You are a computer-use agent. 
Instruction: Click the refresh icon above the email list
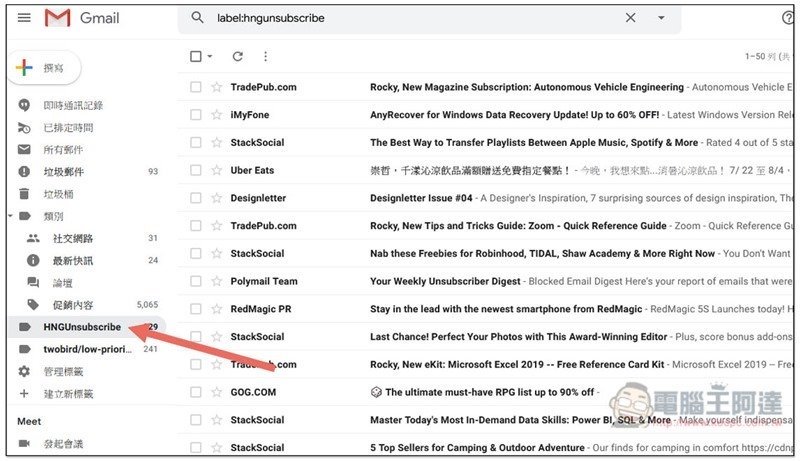(237, 57)
